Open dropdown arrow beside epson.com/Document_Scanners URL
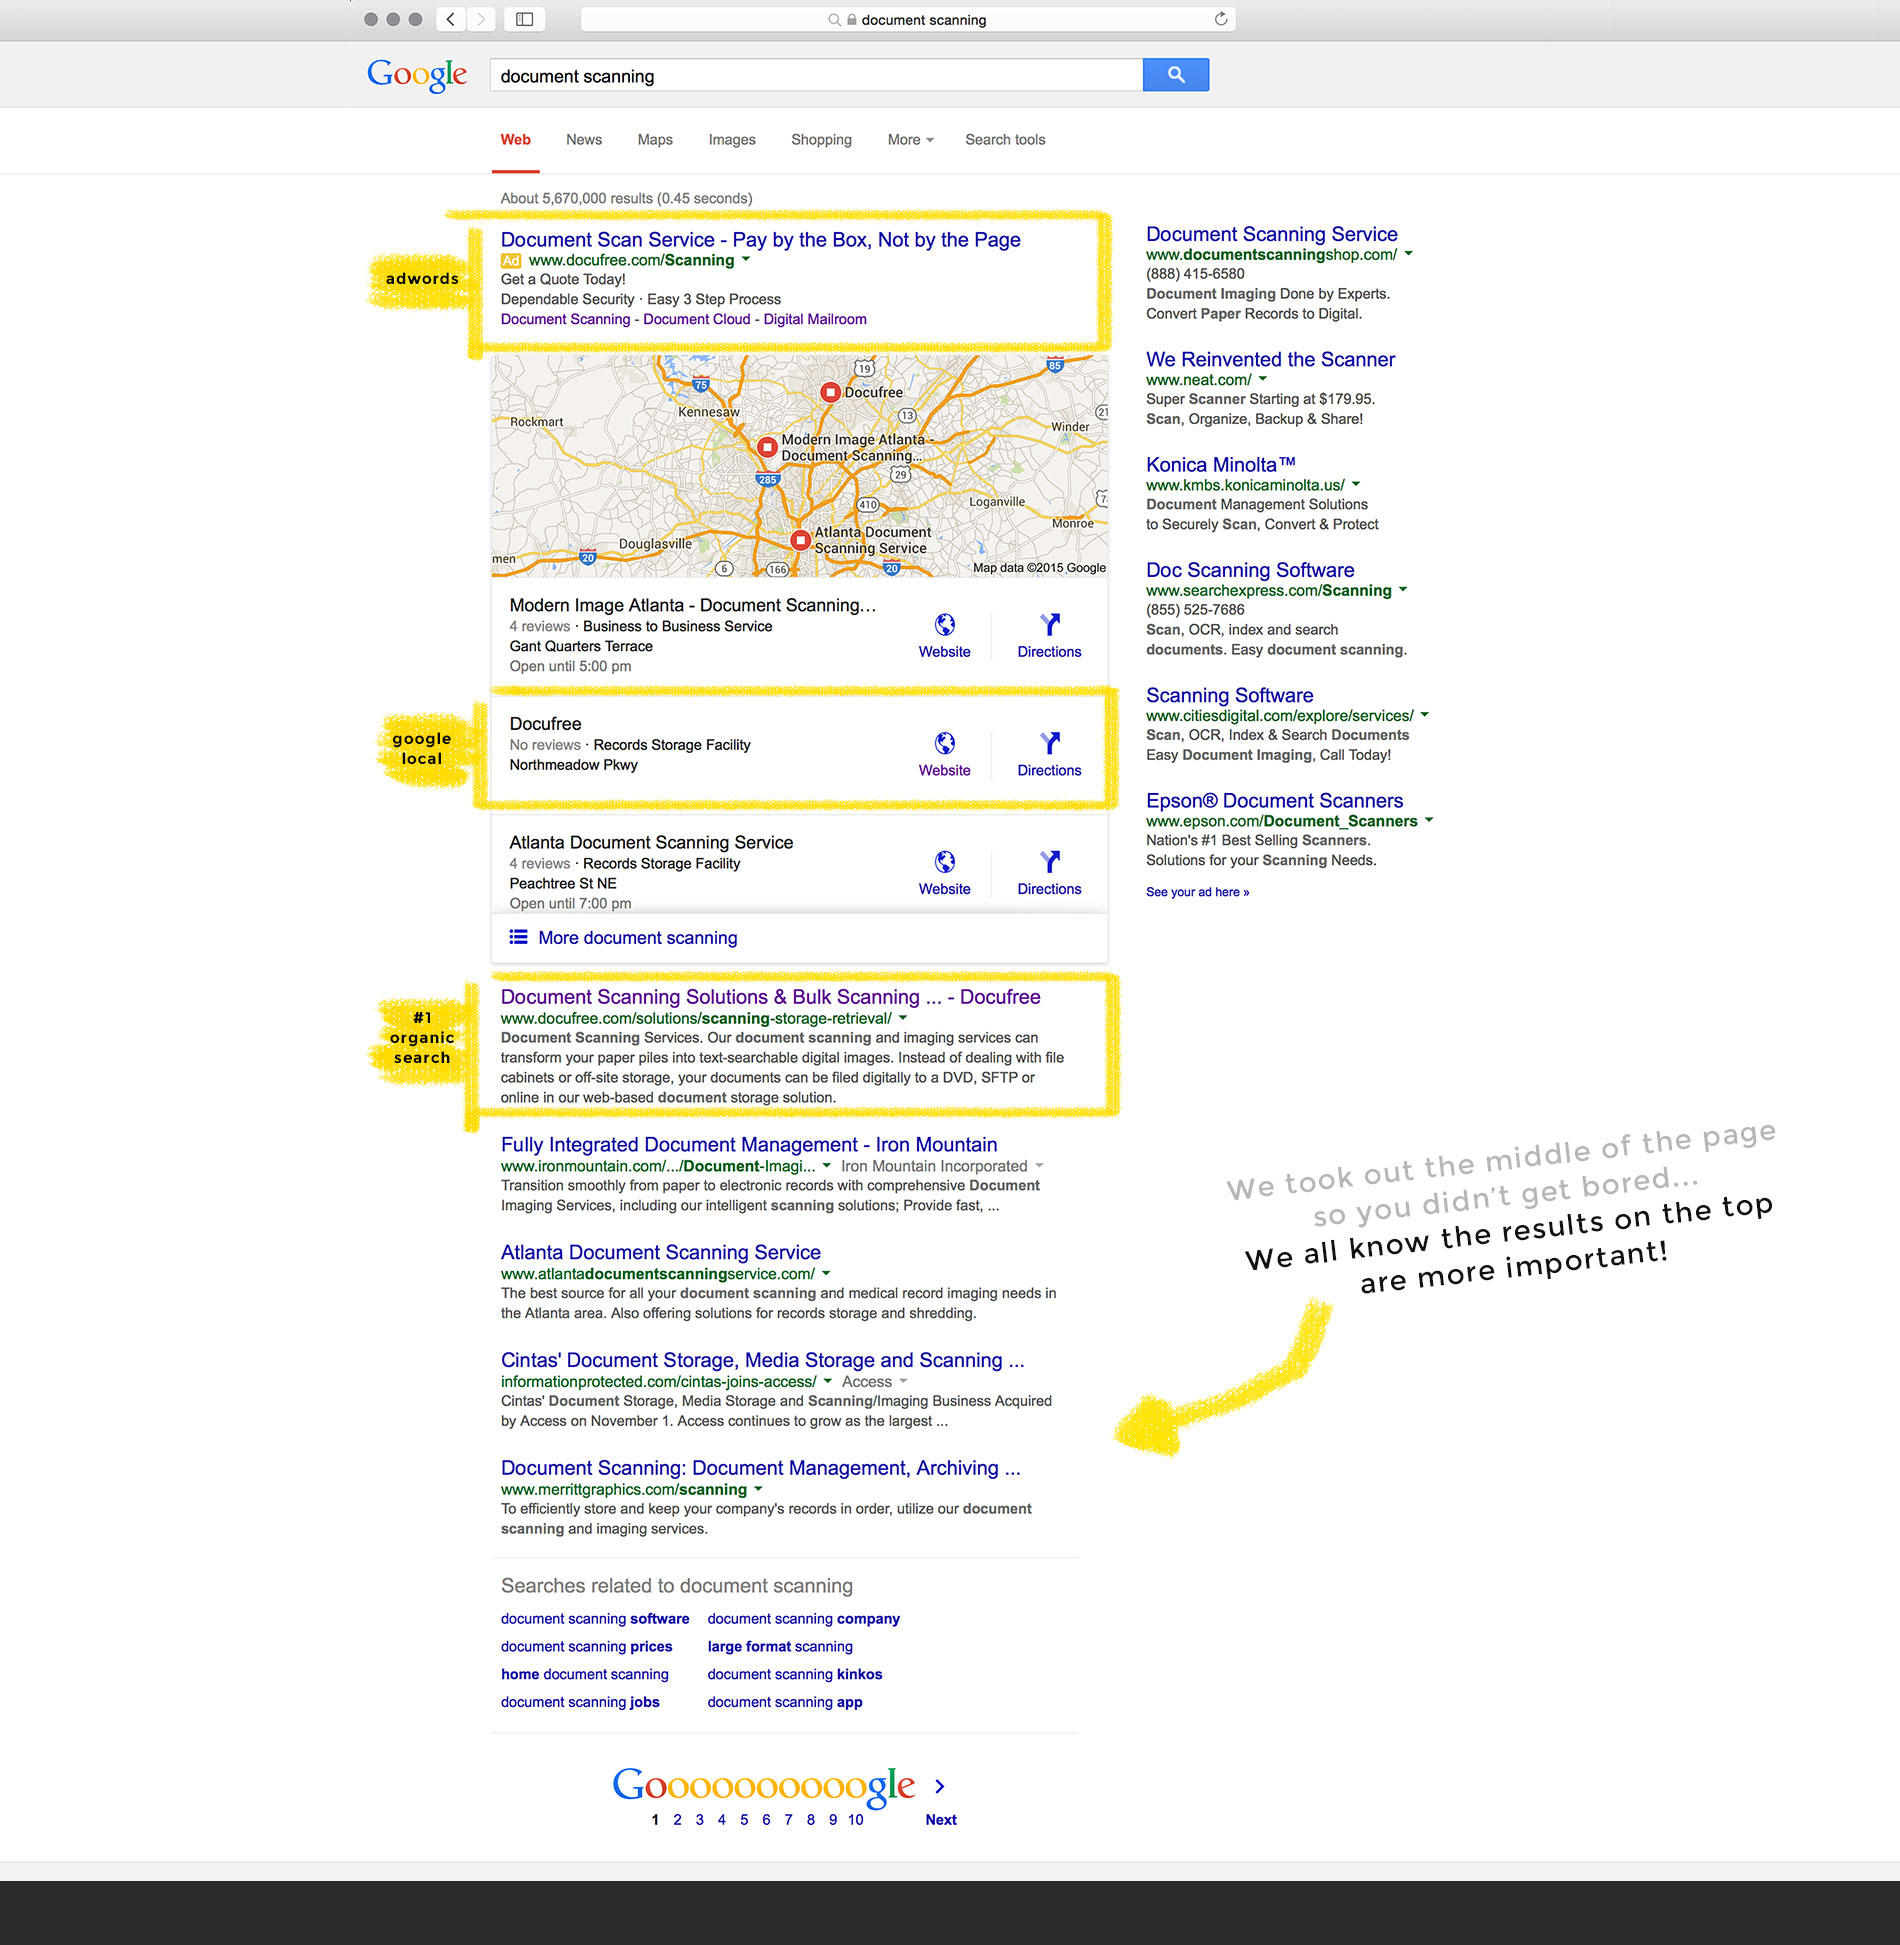 [1429, 819]
